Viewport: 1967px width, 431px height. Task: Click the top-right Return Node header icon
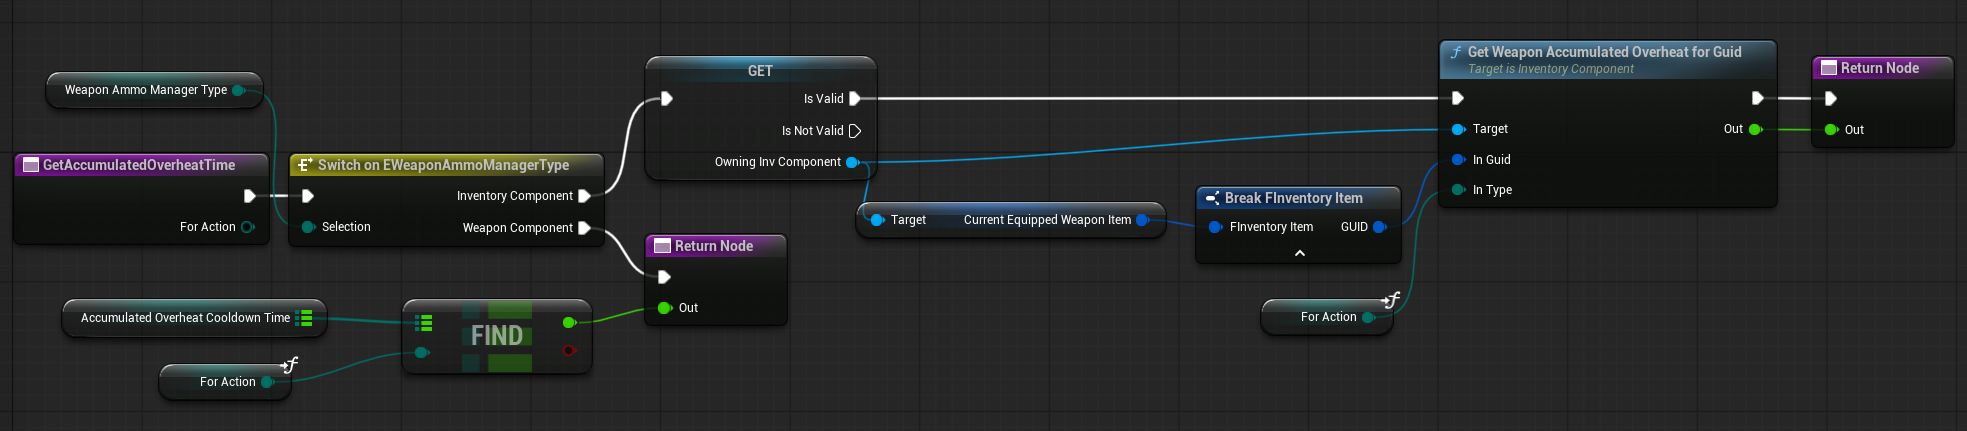tap(1829, 68)
